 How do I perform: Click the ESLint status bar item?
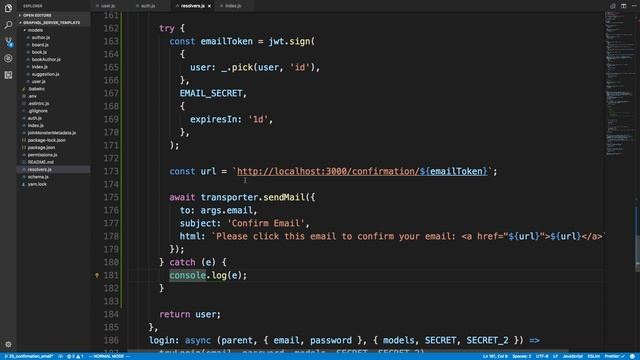tap(593, 356)
